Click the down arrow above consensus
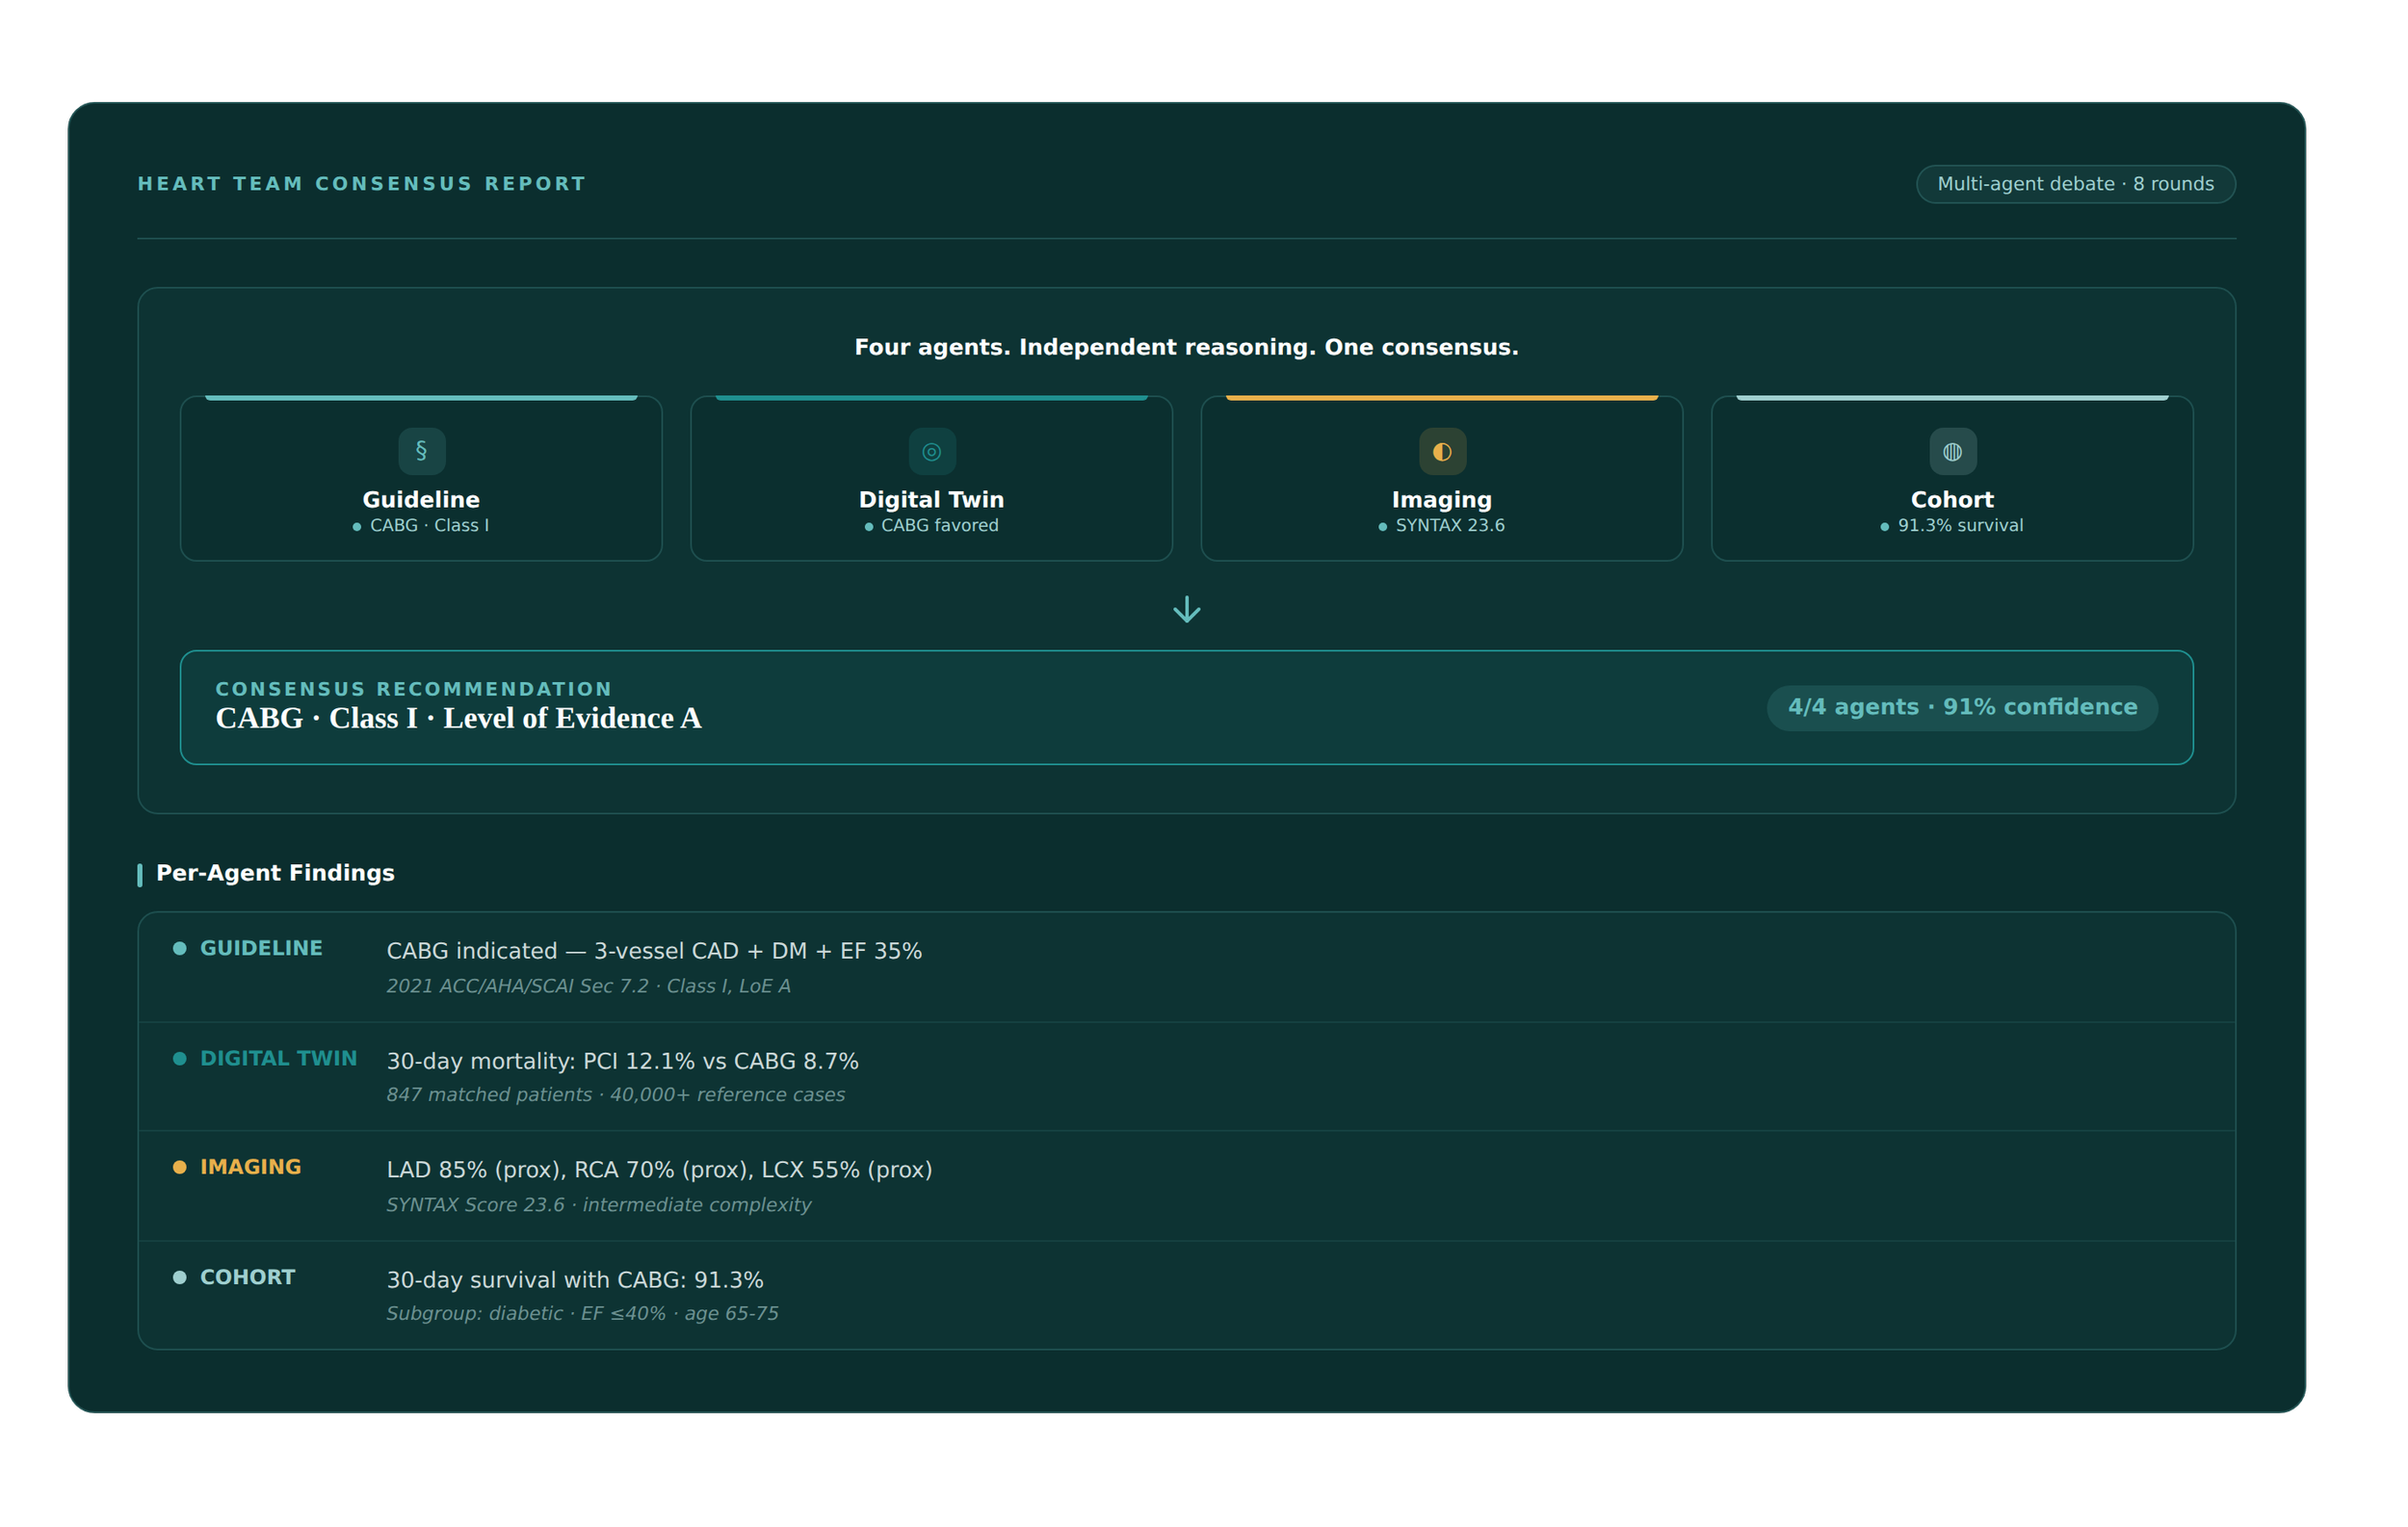2408x1527 pixels. click(1186, 609)
